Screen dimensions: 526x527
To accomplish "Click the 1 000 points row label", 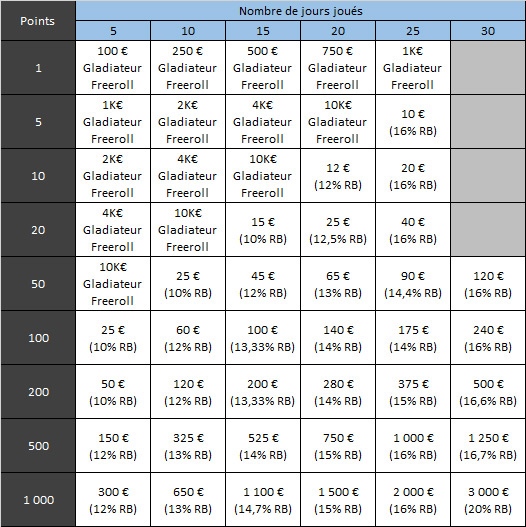I will coord(38,499).
